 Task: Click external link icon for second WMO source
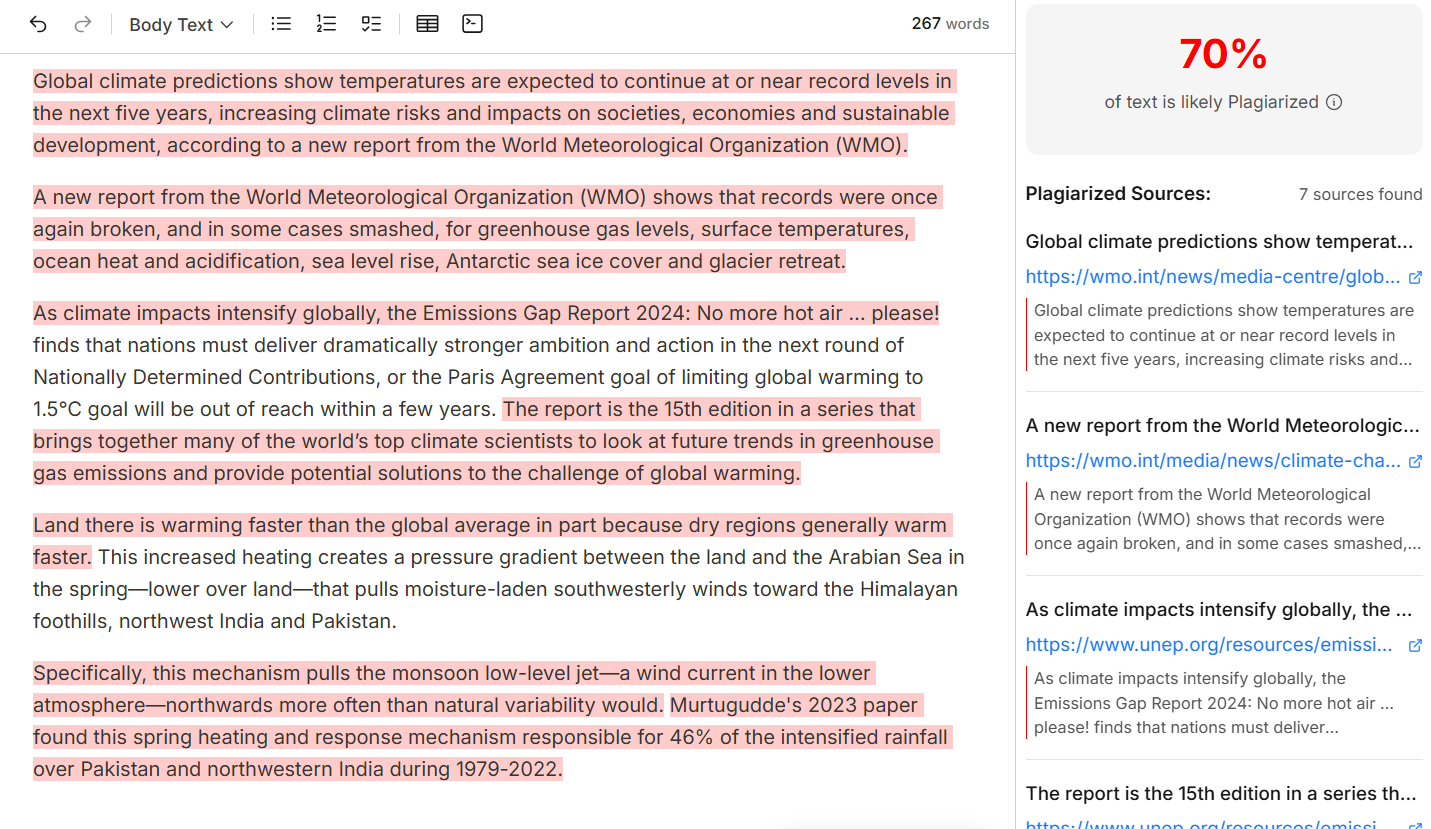coord(1415,462)
